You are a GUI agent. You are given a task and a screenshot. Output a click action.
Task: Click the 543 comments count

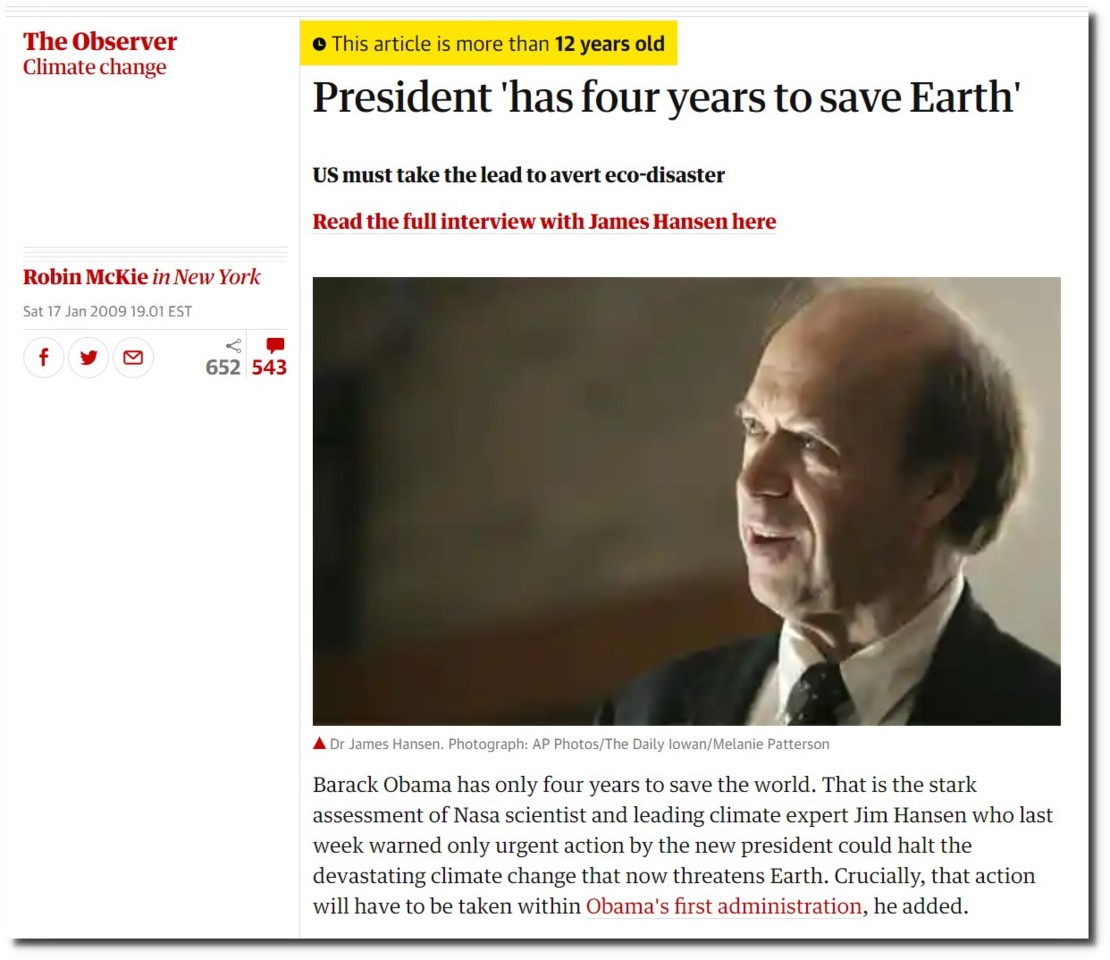[269, 367]
